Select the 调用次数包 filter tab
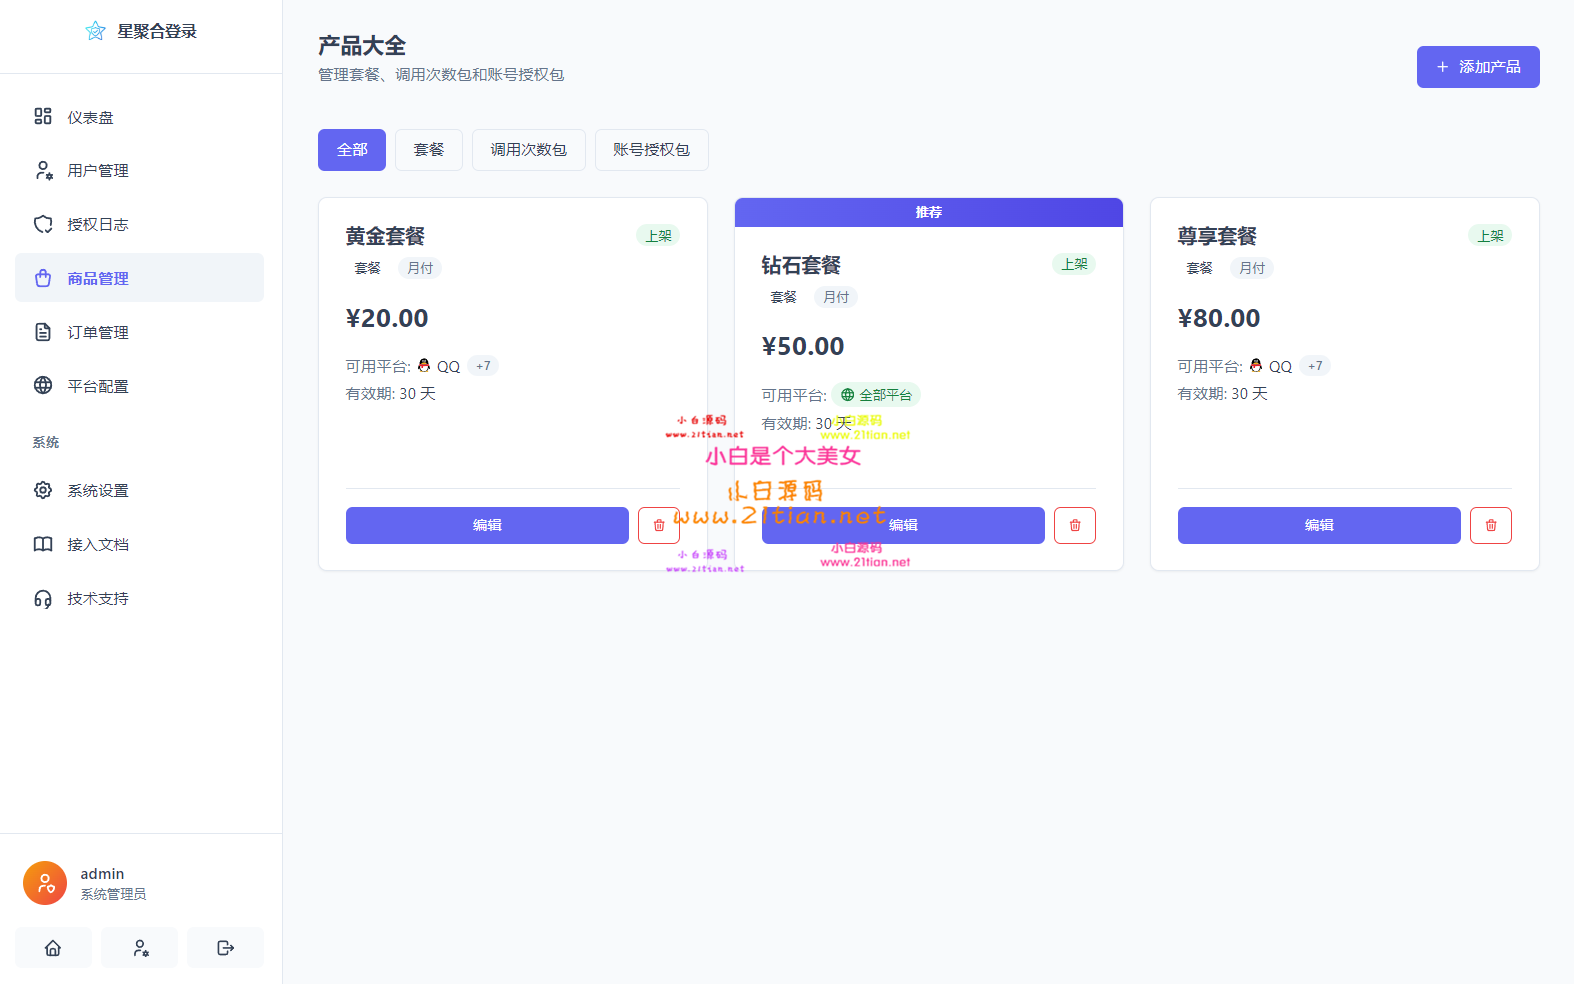This screenshot has height=984, width=1574. point(529,150)
